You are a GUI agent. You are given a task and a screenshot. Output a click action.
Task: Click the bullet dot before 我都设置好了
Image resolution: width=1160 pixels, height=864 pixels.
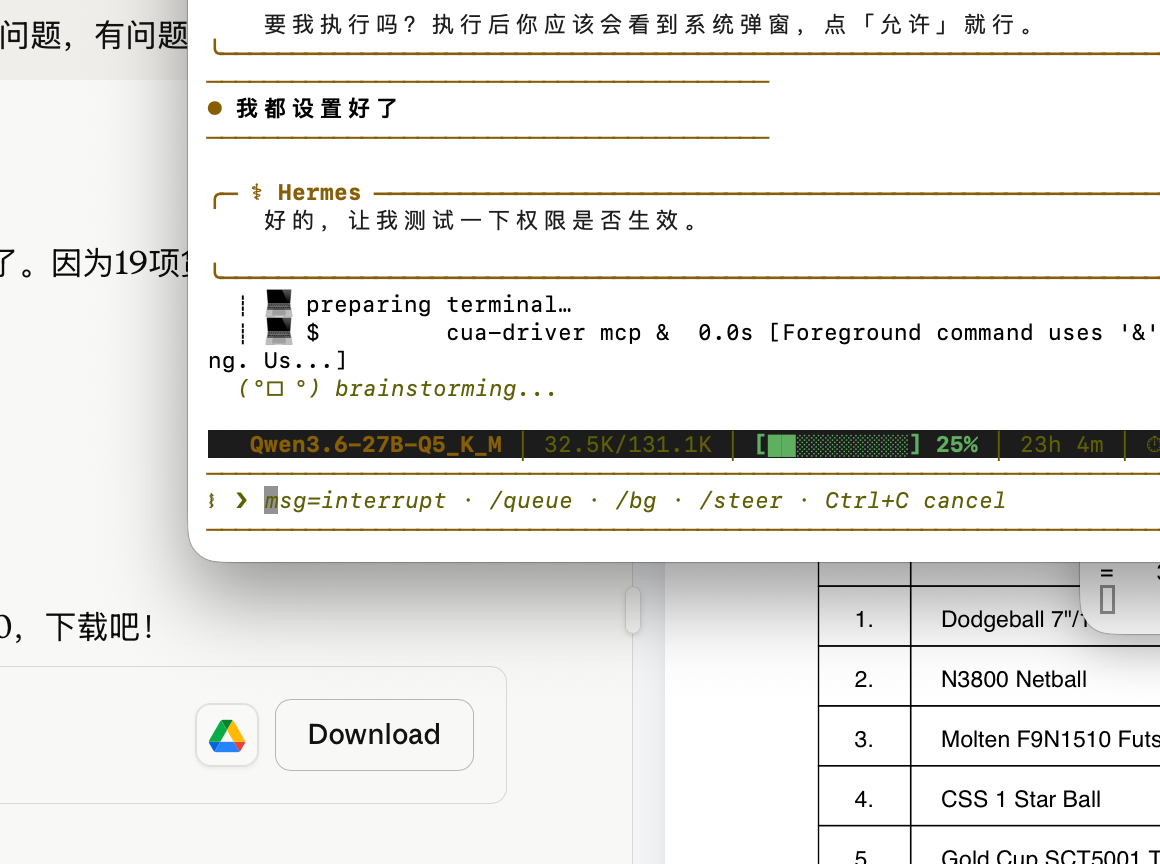(215, 109)
